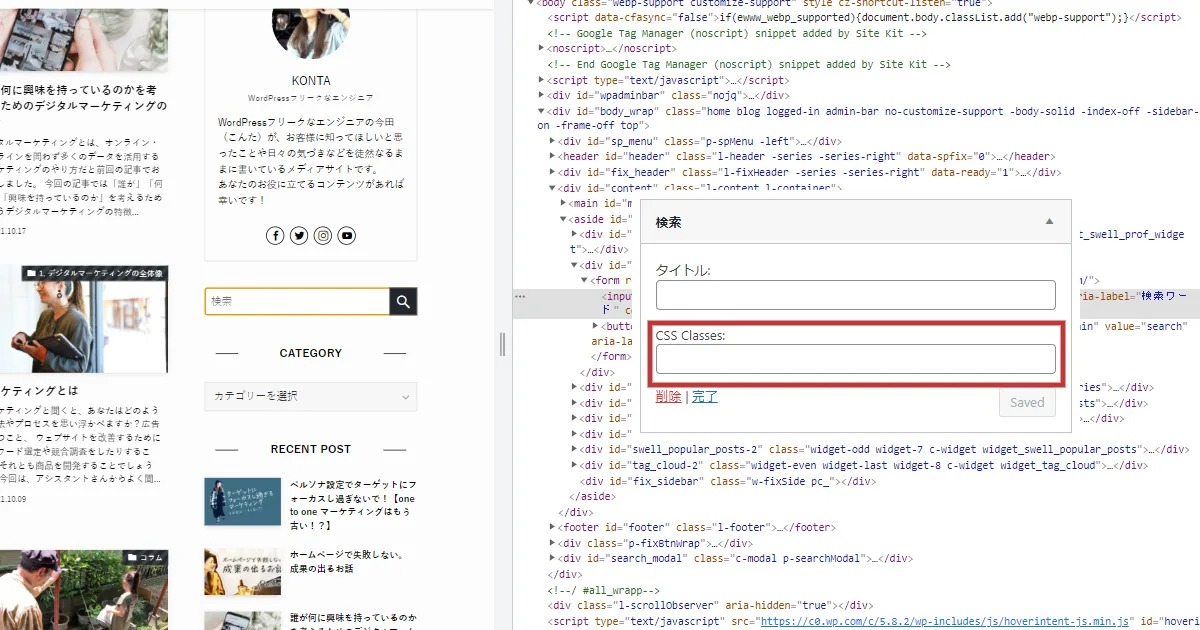Expand the swell_popular_posts-2 div node

(x=575, y=450)
